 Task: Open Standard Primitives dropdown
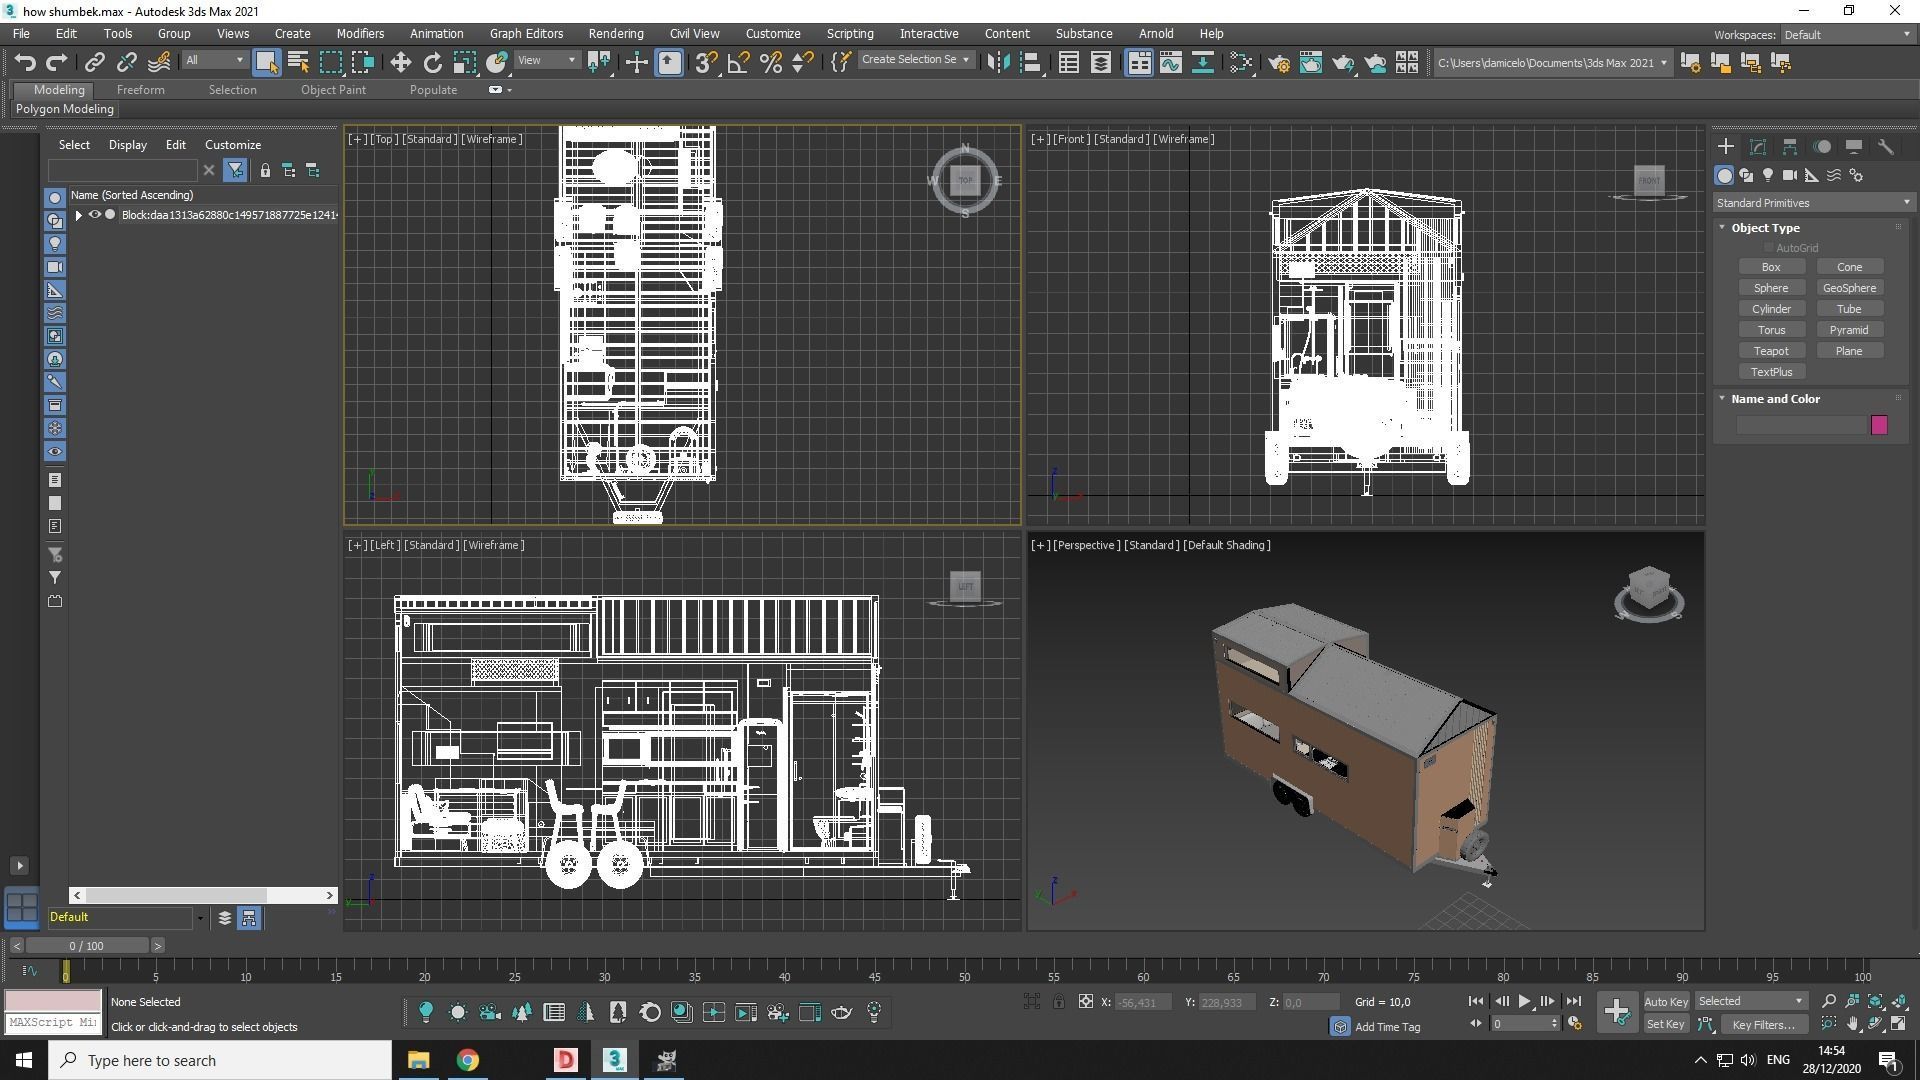point(1812,203)
